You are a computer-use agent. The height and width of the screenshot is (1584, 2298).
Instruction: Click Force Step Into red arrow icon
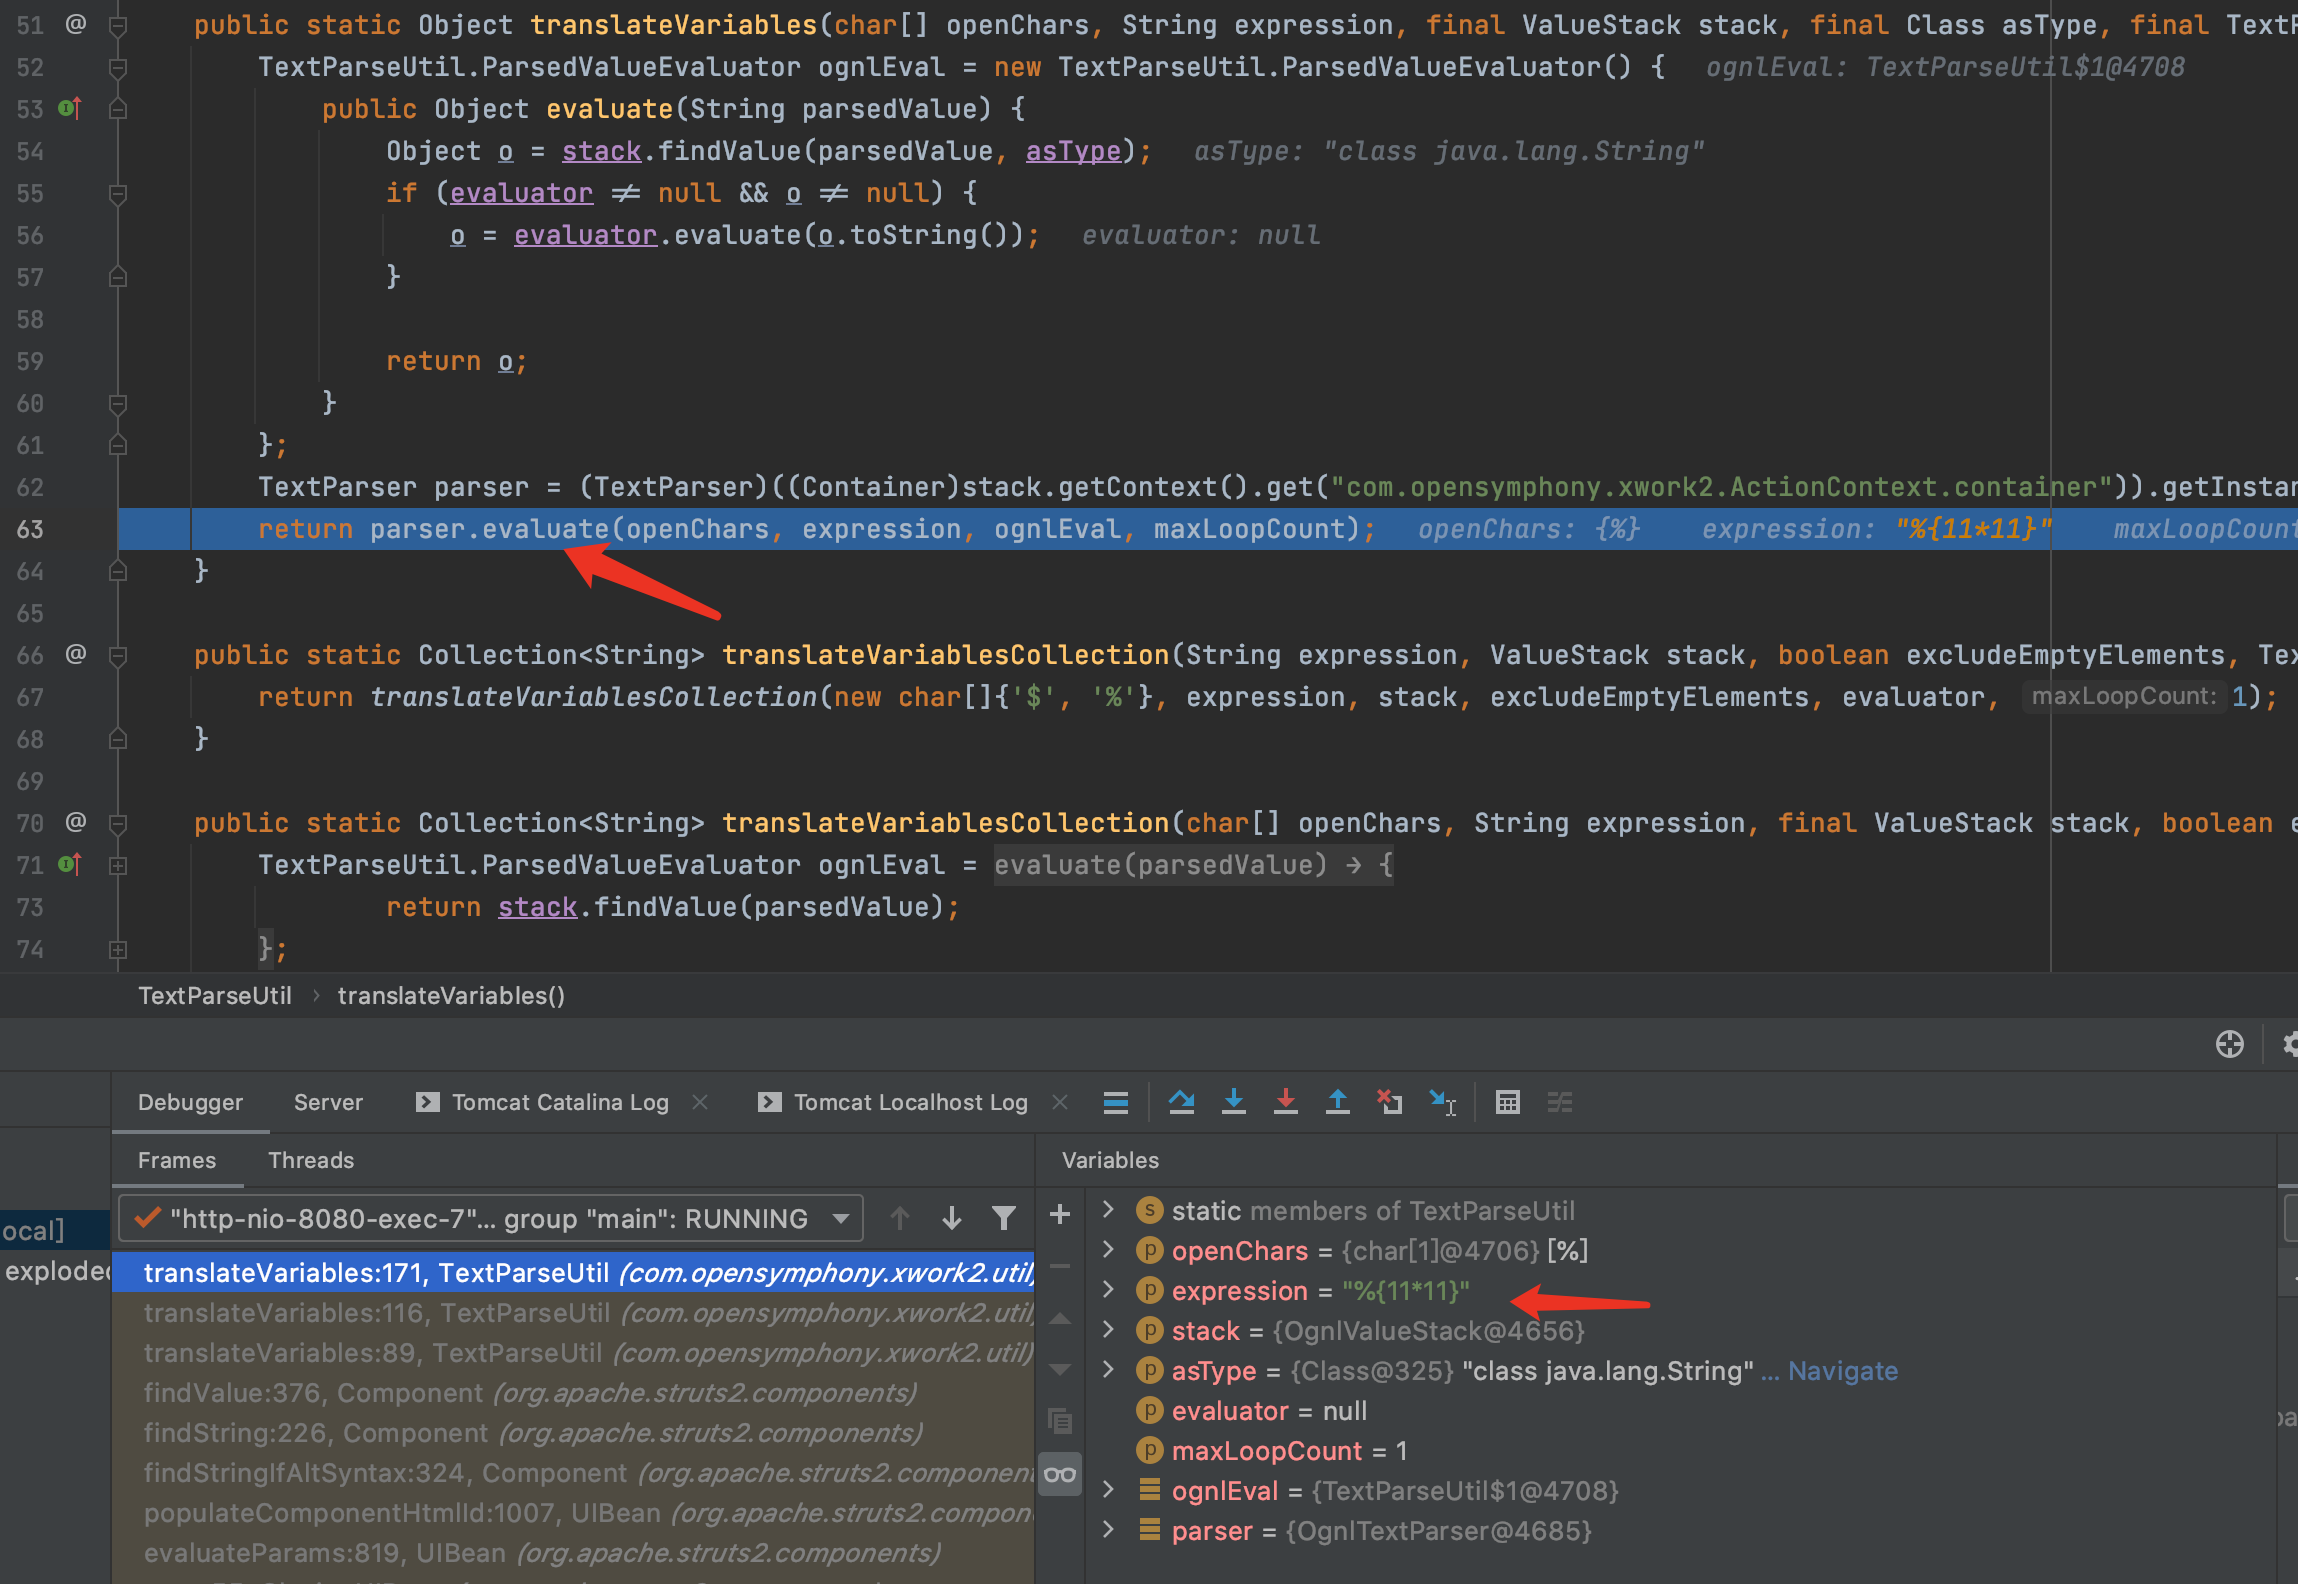tap(1286, 1102)
